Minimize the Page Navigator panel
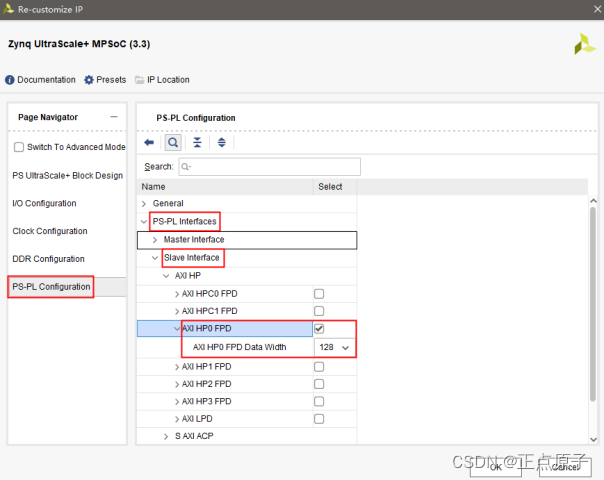Viewport: 604px width, 480px height. [x=114, y=117]
